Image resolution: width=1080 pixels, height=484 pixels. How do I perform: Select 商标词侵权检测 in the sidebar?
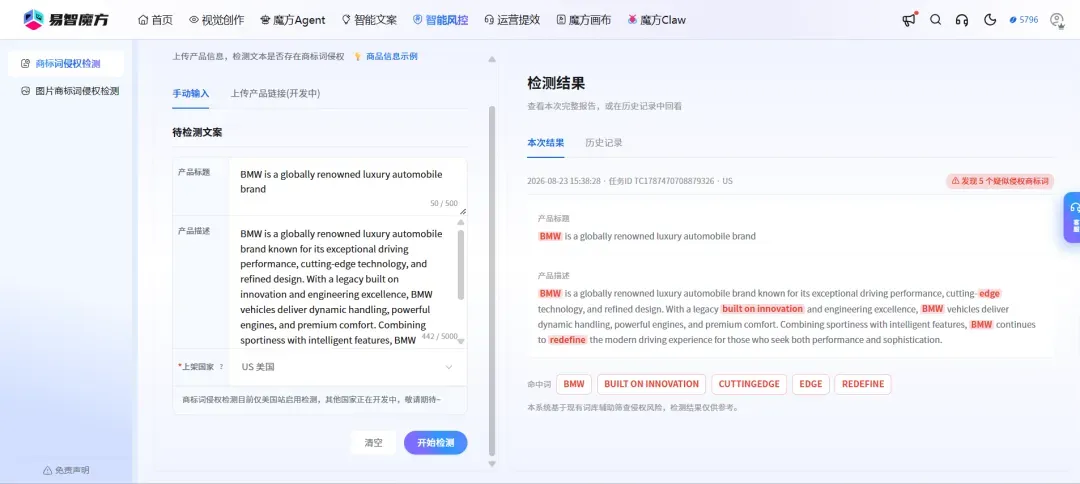point(66,63)
